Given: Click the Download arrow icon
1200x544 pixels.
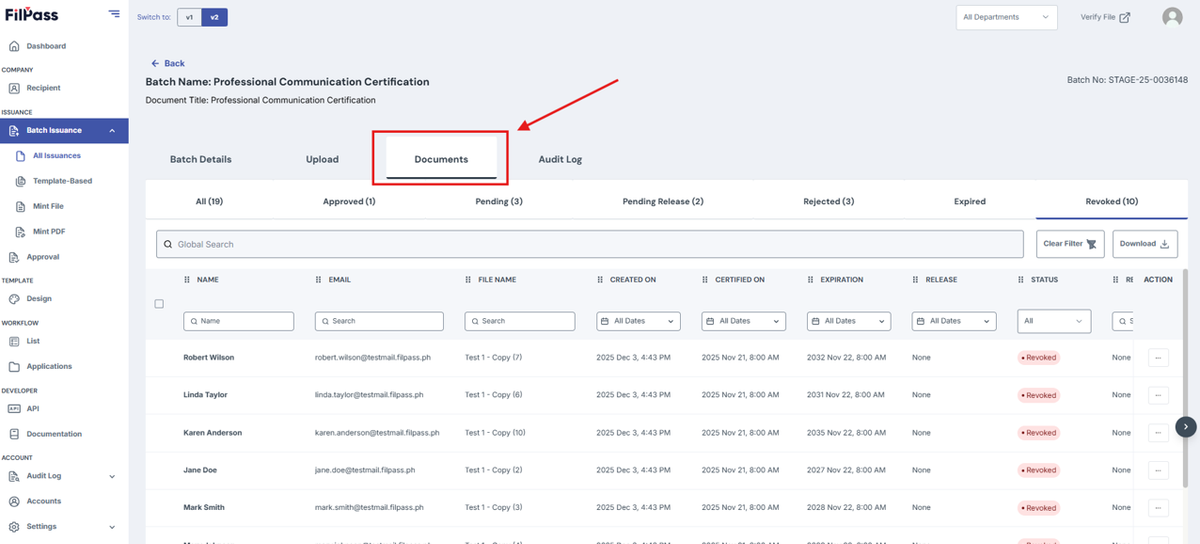Looking at the screenshot, I should [x=1165, y=244].
